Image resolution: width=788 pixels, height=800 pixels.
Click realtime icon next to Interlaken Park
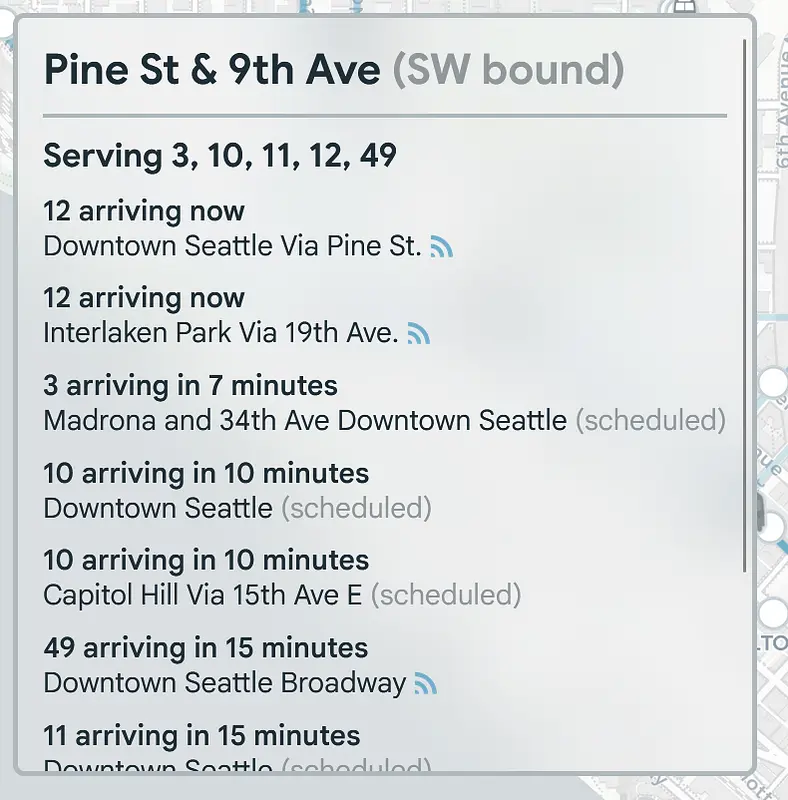click(x=419, y=334)
